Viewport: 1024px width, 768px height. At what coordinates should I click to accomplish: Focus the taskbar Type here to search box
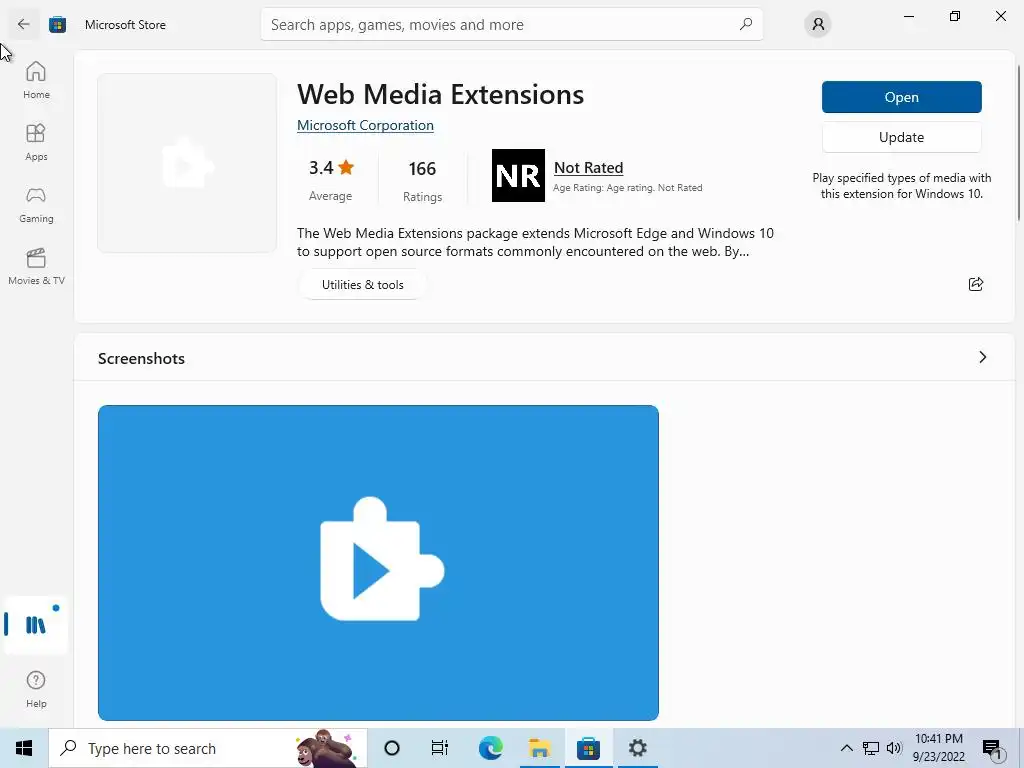tap(208, 748)
